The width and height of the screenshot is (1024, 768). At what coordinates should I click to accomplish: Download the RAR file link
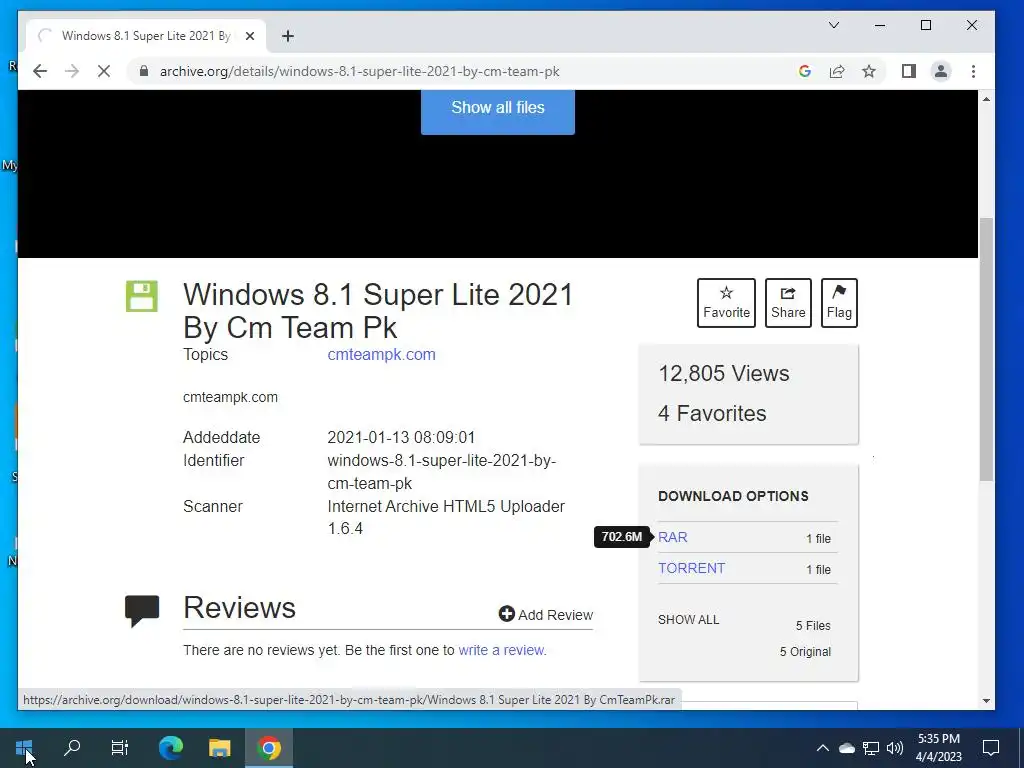pos(673,537)
